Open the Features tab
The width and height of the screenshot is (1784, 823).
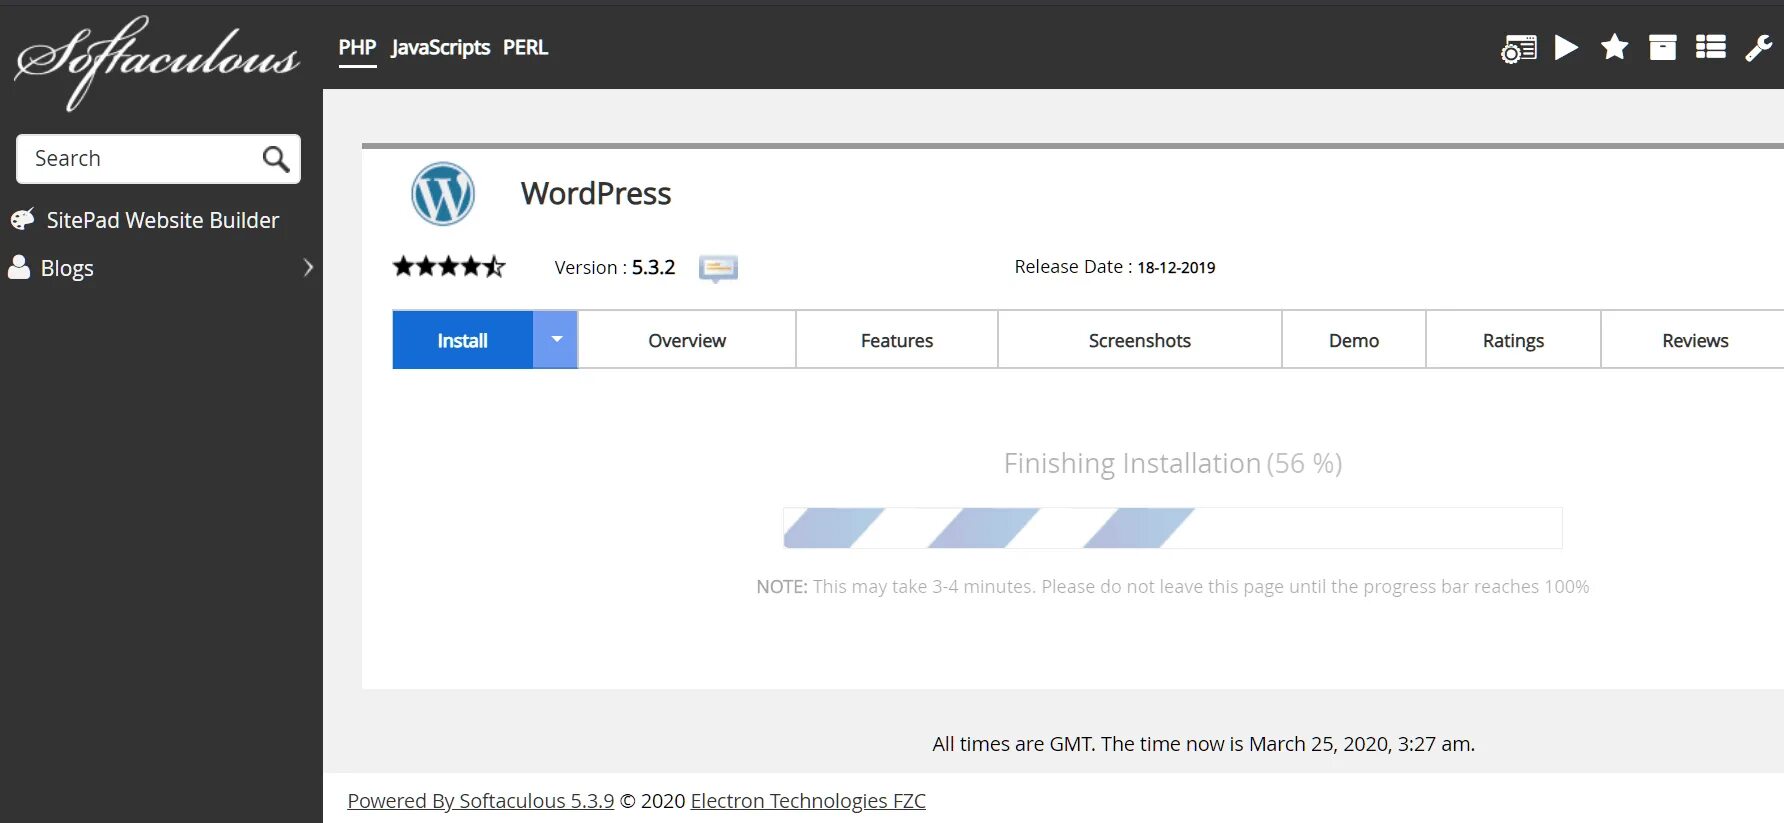point(897,340)
